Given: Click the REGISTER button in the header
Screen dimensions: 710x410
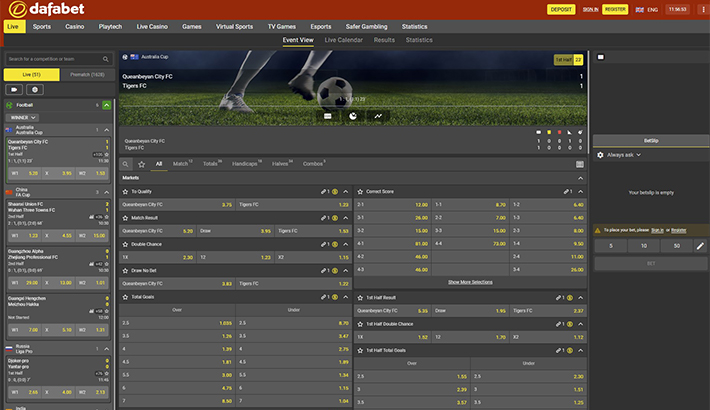Looking at the screenshot, I should 615,10.
